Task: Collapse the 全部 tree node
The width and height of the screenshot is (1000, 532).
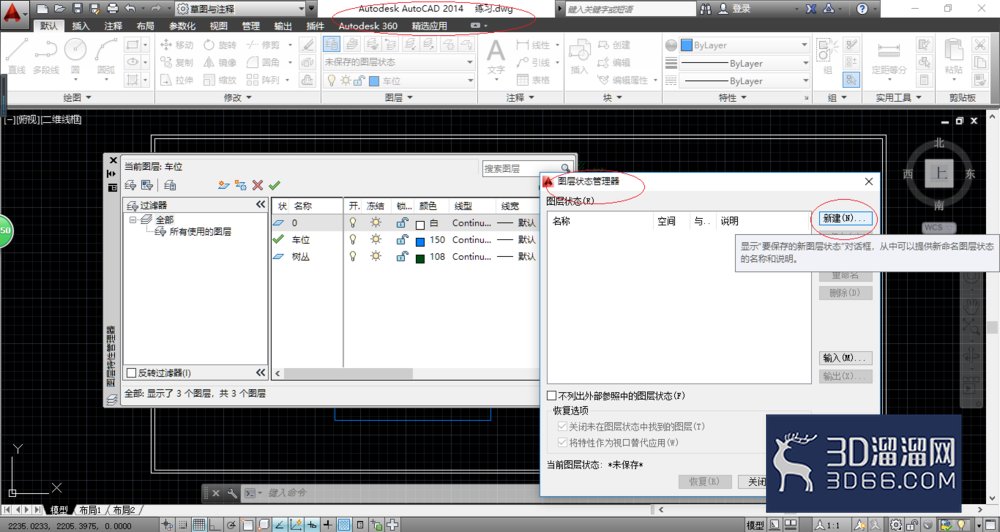Action: coord(133,219)
